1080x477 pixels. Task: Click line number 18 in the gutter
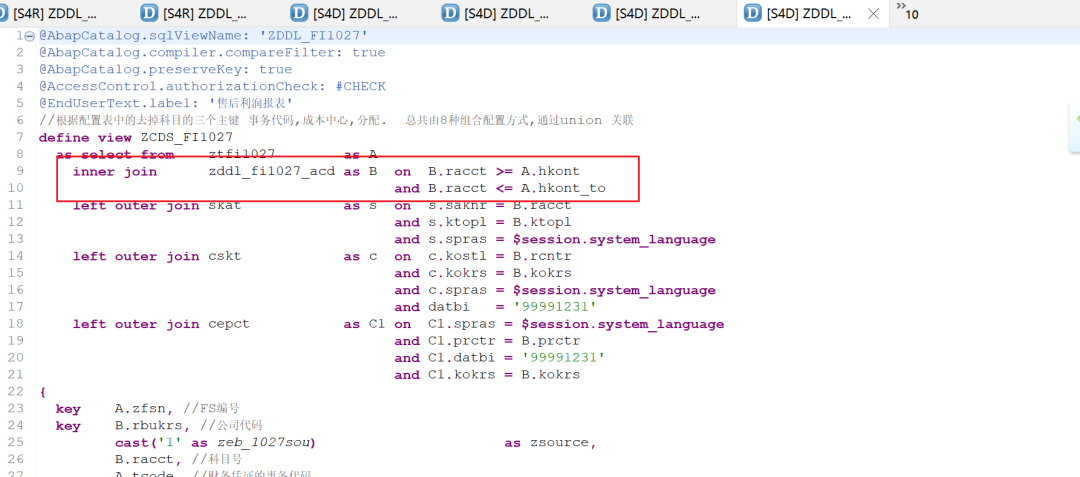17,324
